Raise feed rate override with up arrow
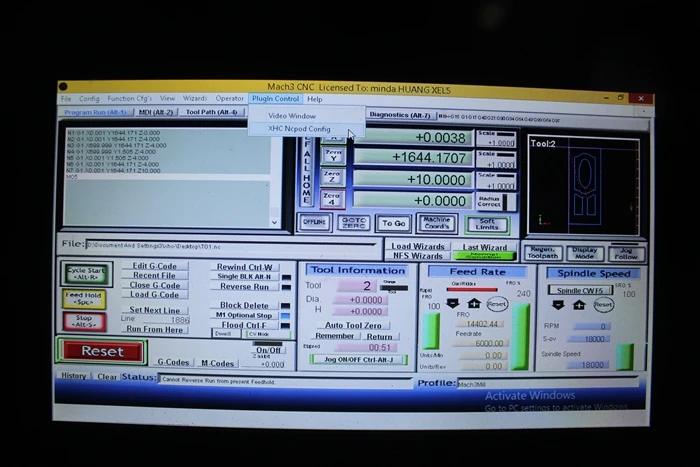Viewport: 700px width, 467px height. pyautogui.click(x=474, y=304)
